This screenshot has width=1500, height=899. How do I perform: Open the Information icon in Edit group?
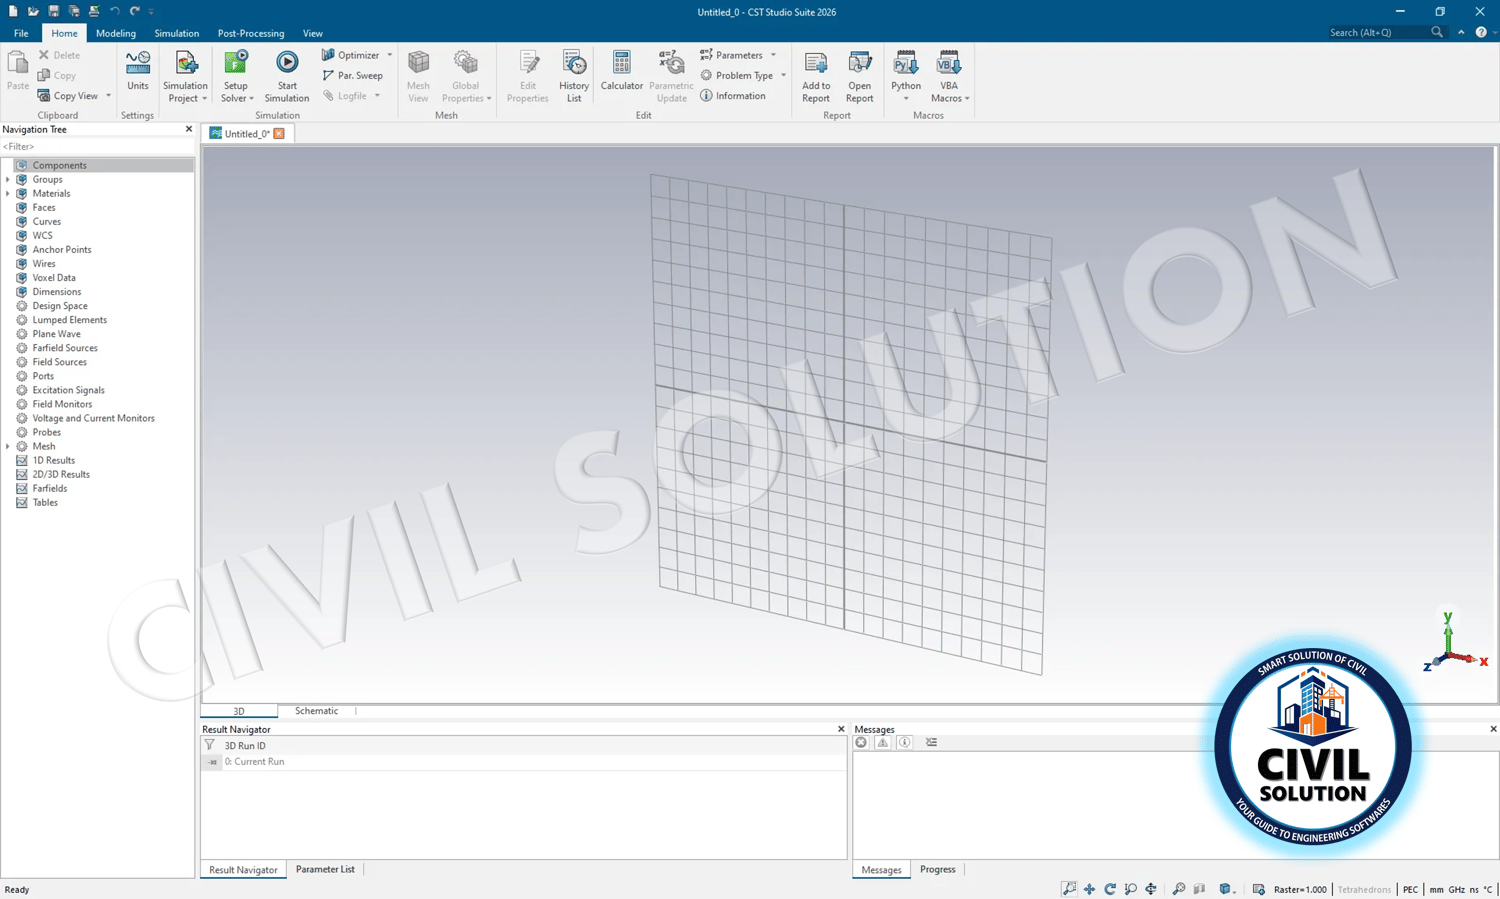pyautogui.click(x=733, y=96)
